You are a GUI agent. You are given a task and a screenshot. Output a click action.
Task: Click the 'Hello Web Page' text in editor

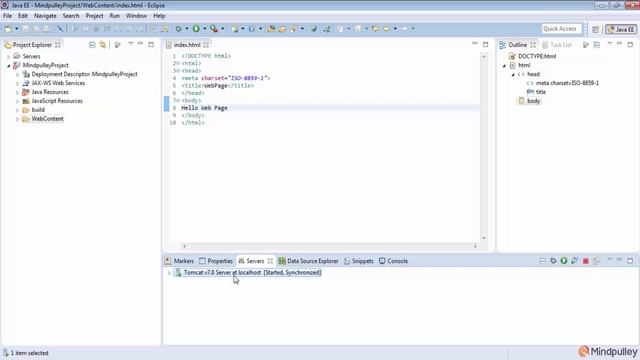(x=204, y=108)
